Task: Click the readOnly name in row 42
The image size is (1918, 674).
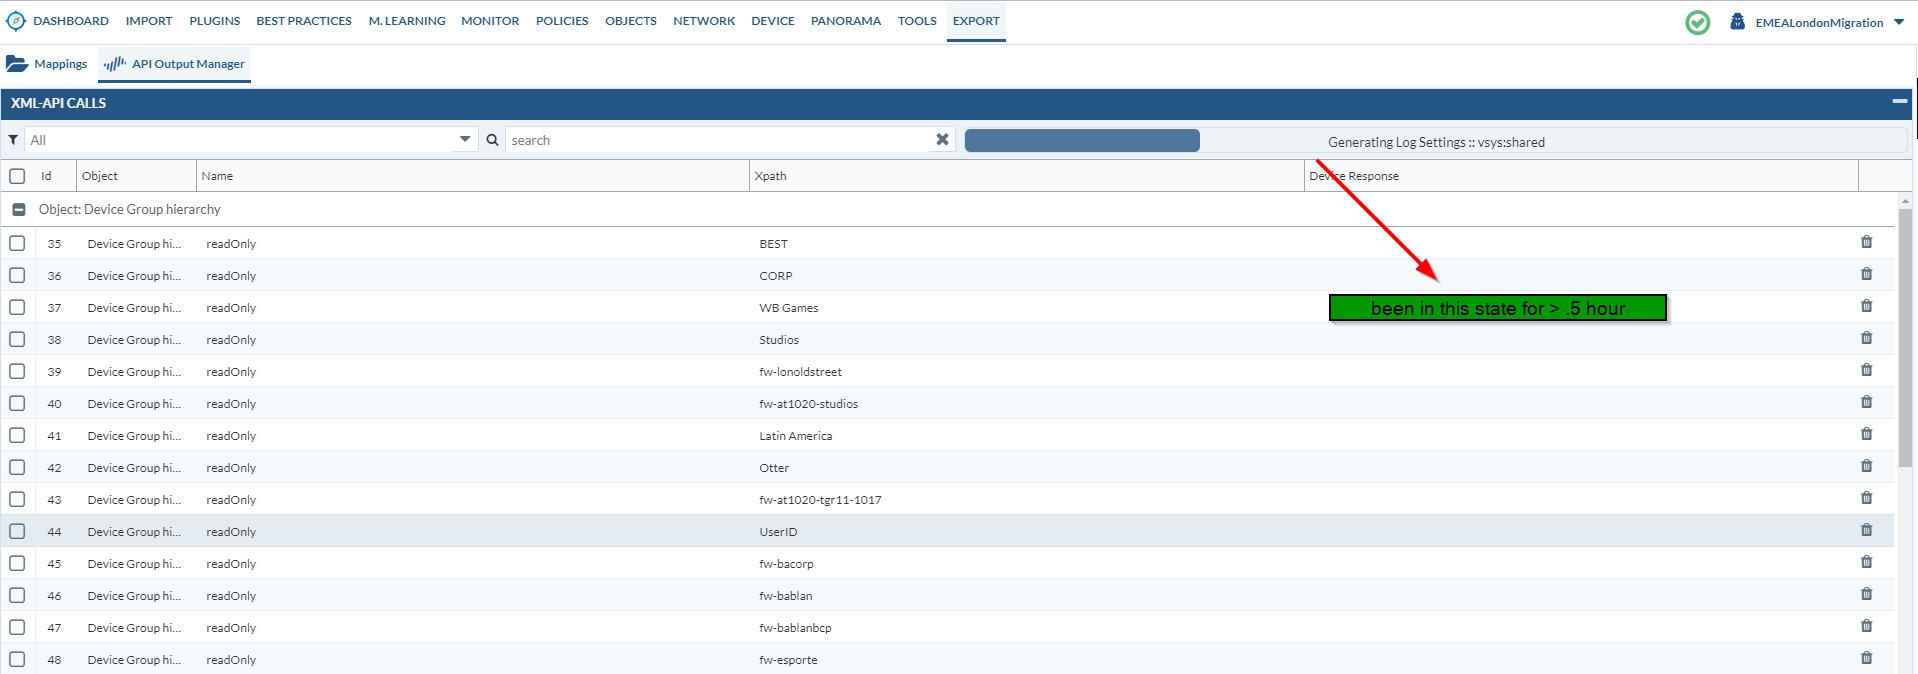Action: tap(231, 468)
